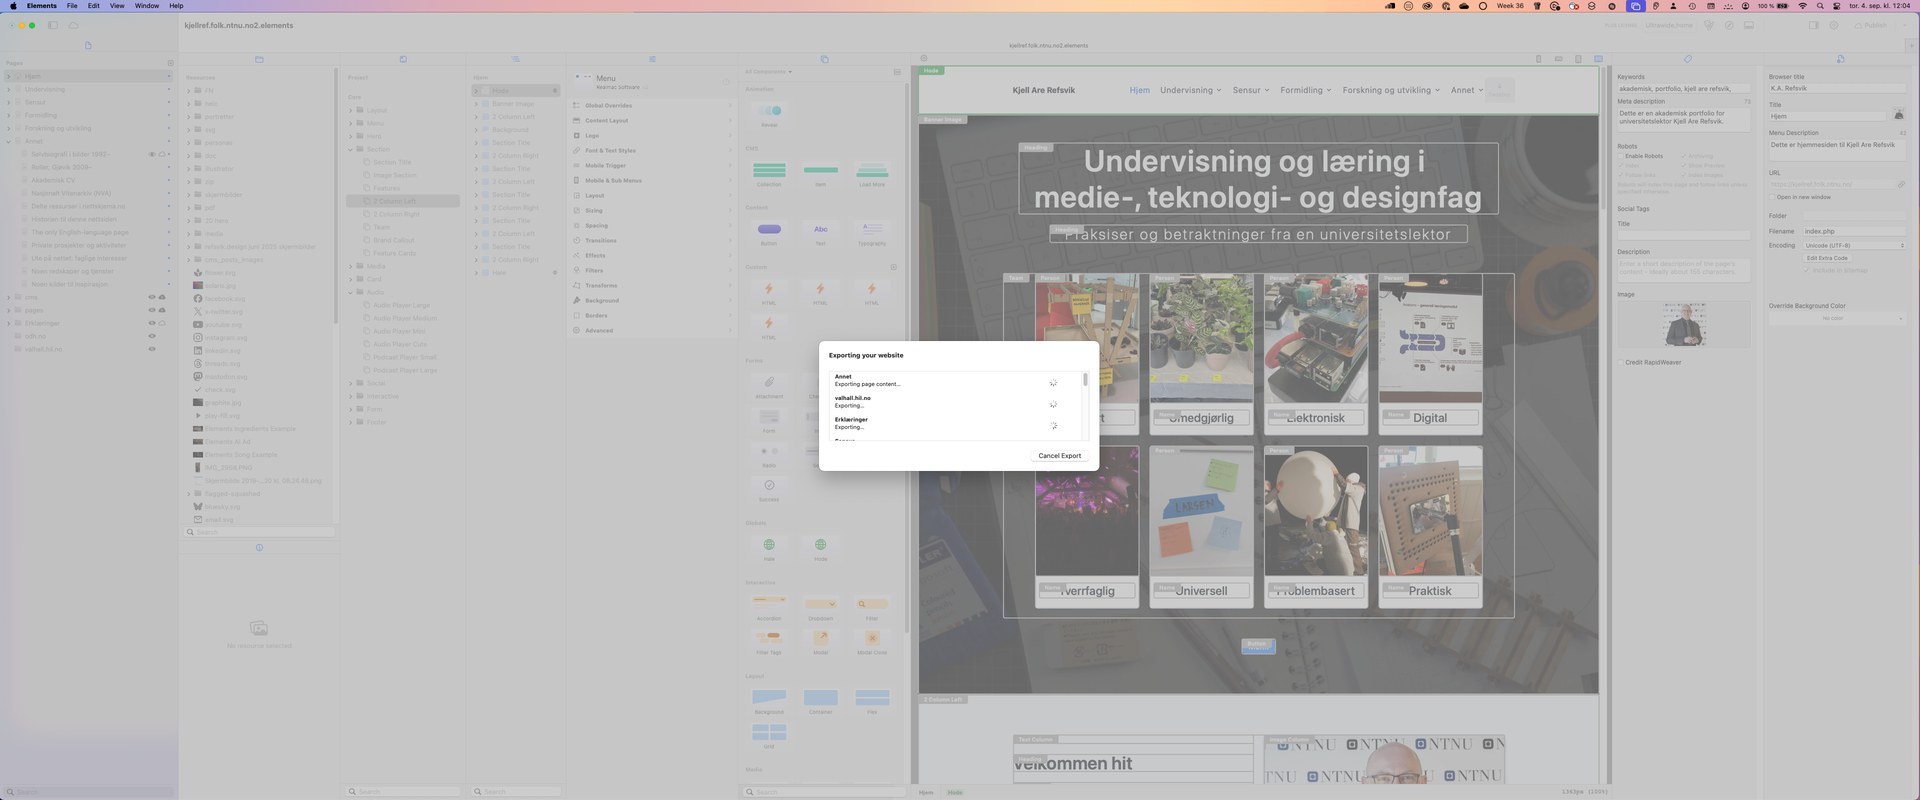1920x800 pixels.
Task: Open the Resources folder tab icon
Action: coord(259,59)
